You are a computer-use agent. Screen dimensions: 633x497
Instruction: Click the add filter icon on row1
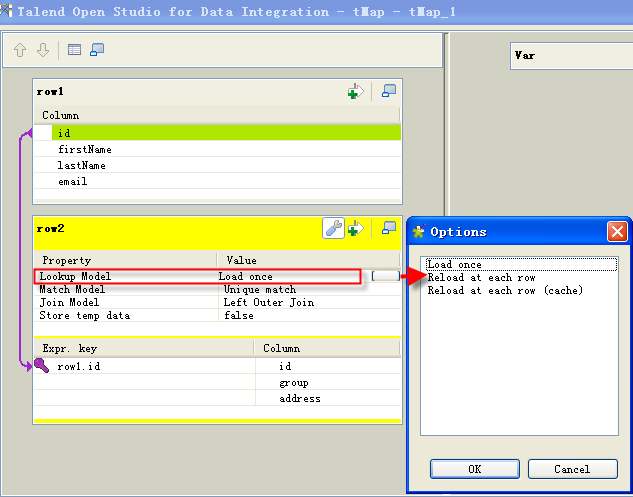click(355, 92)
